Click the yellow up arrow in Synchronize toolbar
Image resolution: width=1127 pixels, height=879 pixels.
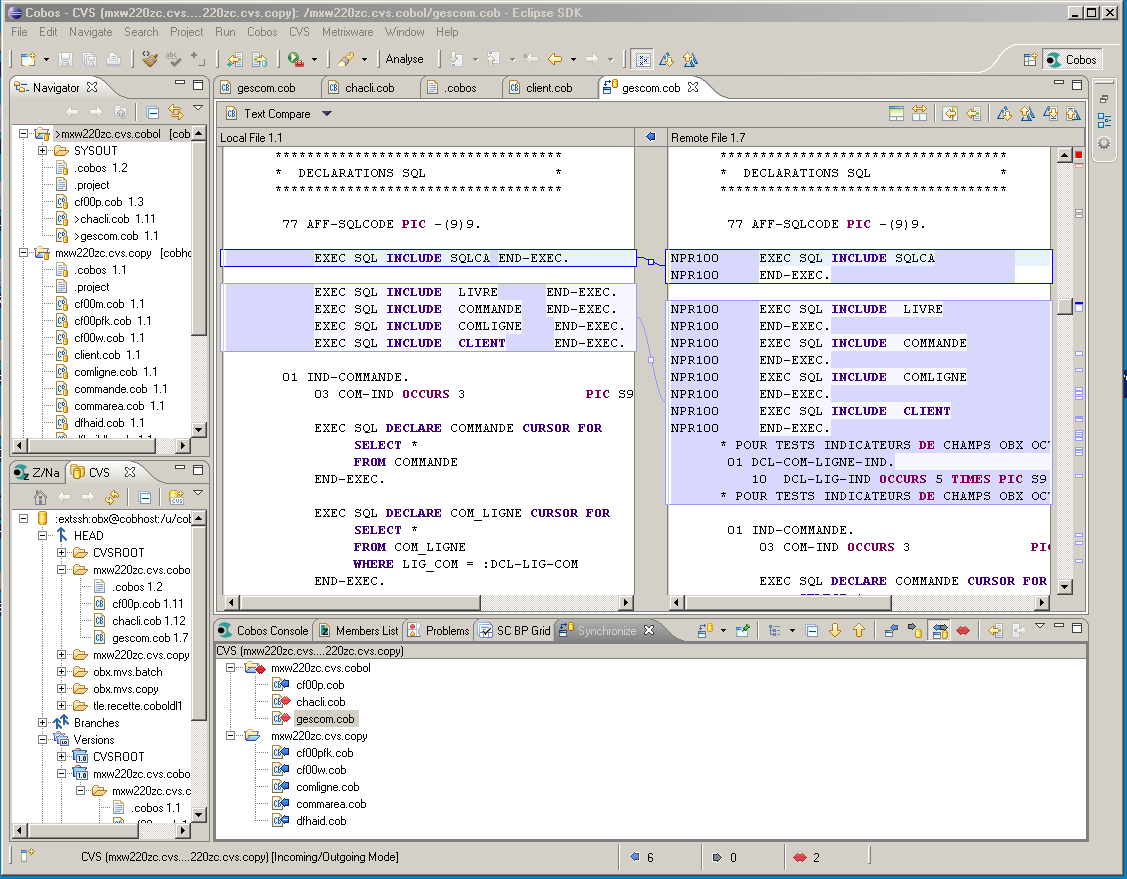click(859, 631)
